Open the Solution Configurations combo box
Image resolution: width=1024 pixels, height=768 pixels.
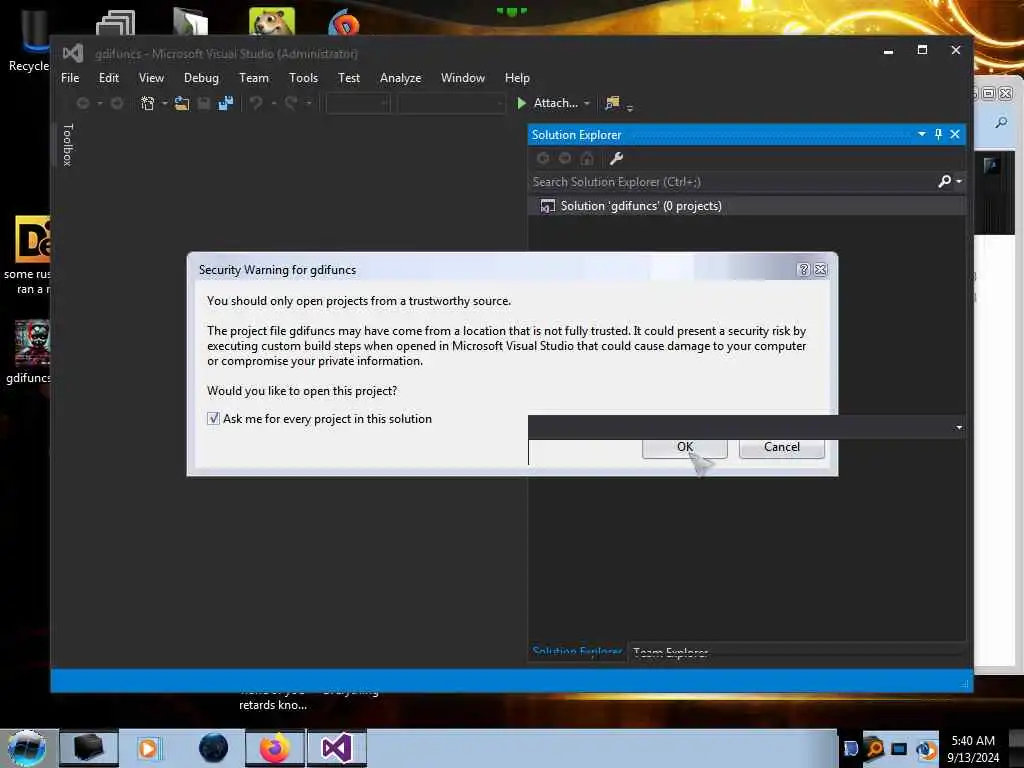(x=358, y=103)
